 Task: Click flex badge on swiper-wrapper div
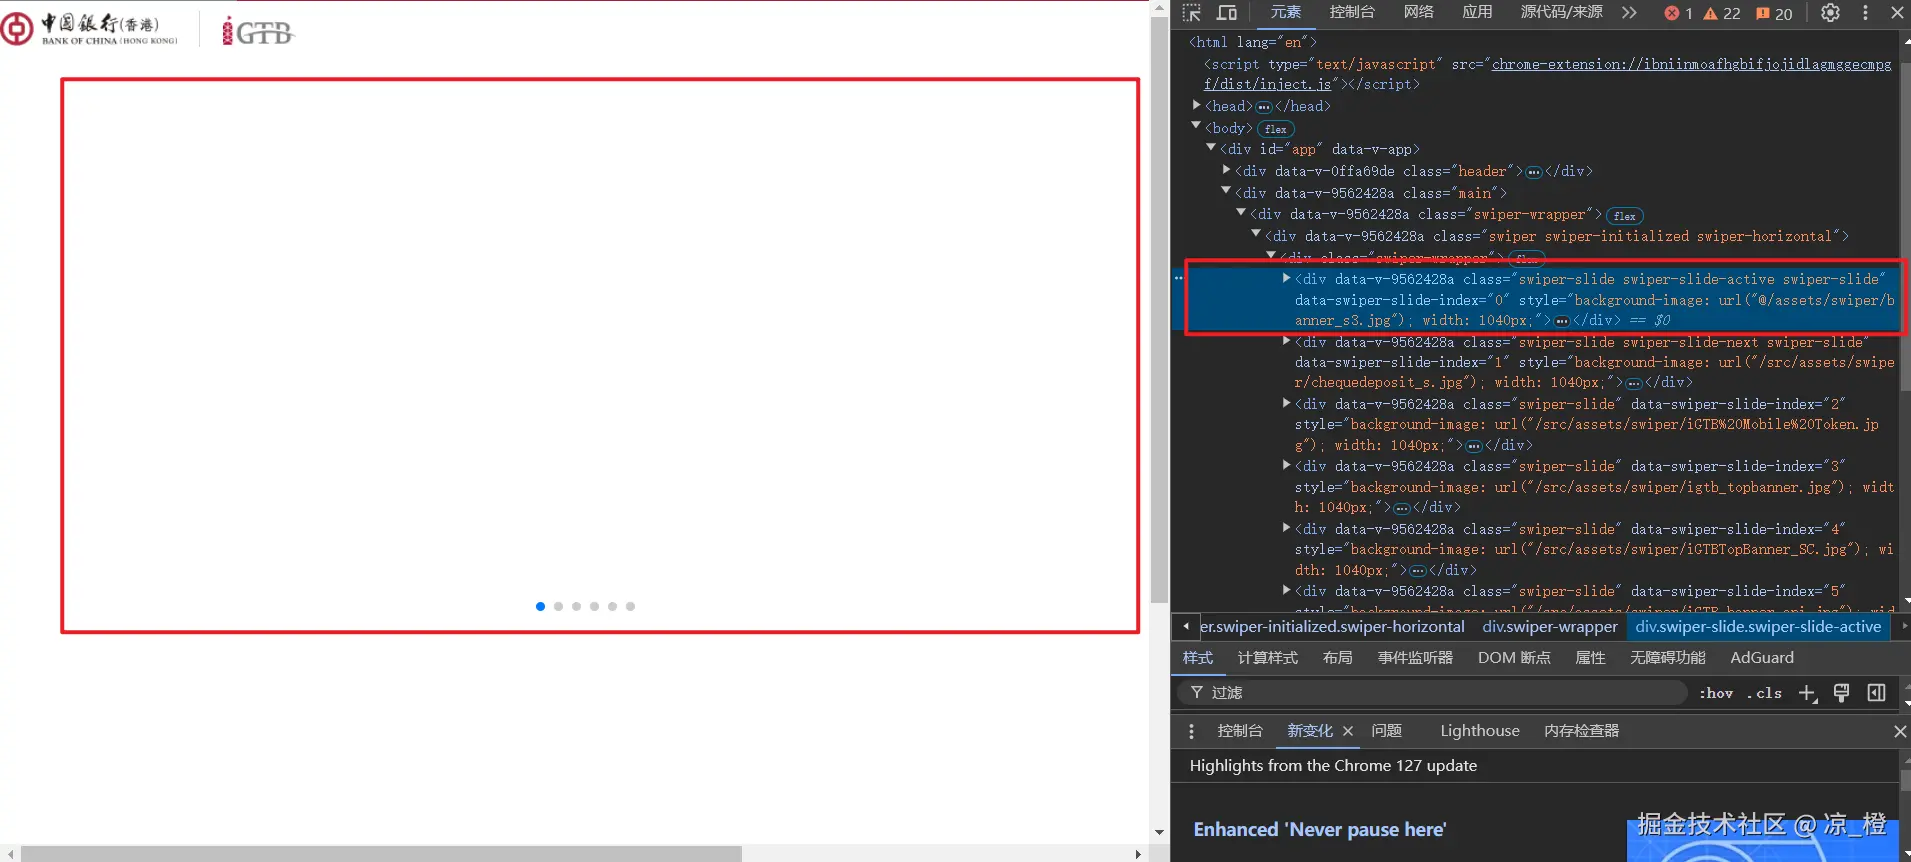(1625, 216)
